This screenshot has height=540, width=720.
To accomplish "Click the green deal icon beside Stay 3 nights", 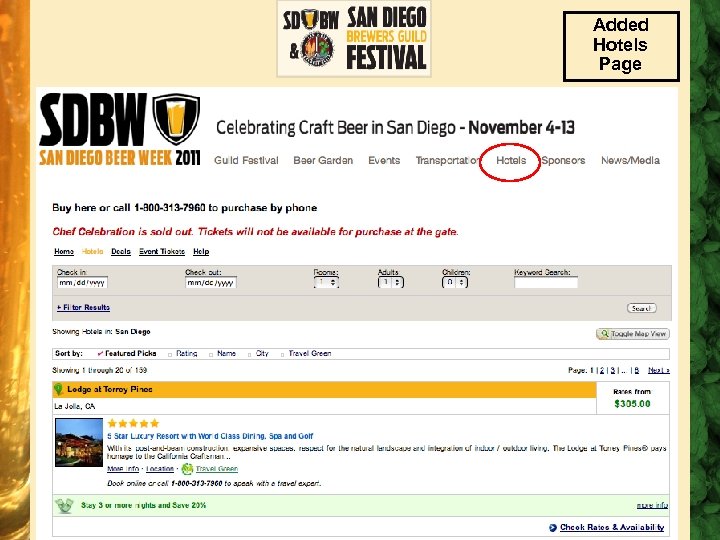I will (64, 506).
